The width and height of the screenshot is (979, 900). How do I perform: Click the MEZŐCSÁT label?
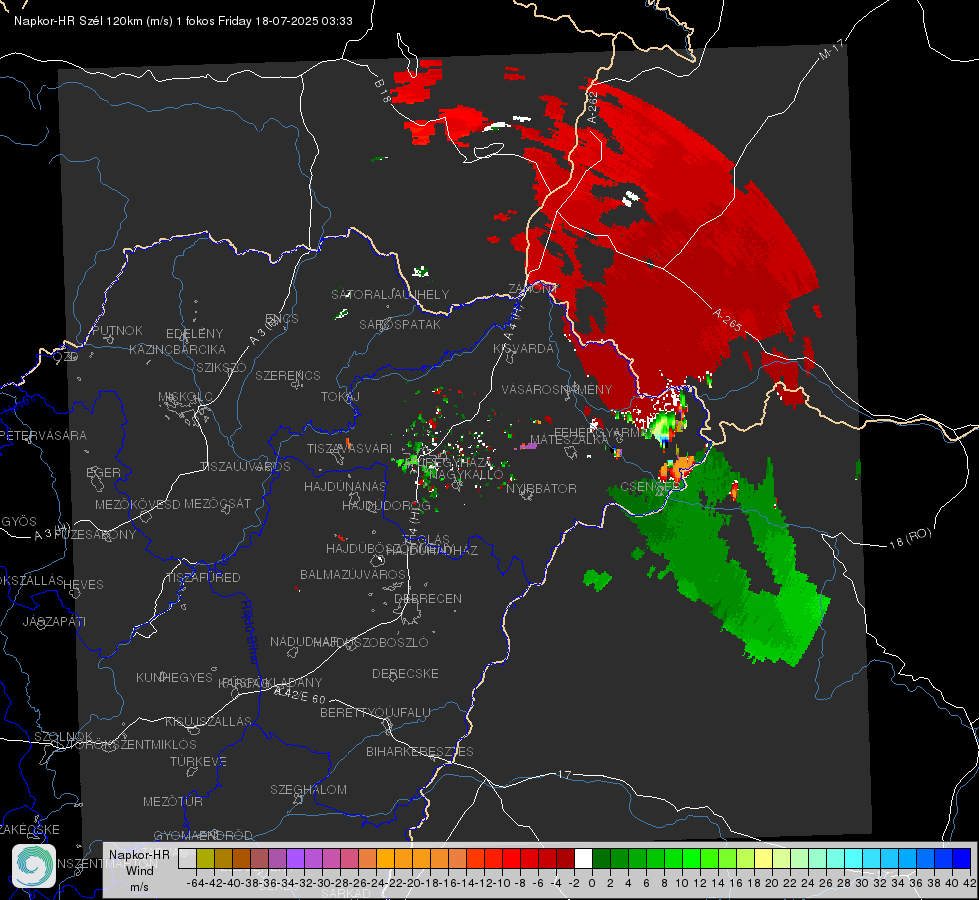pos(217,503)
